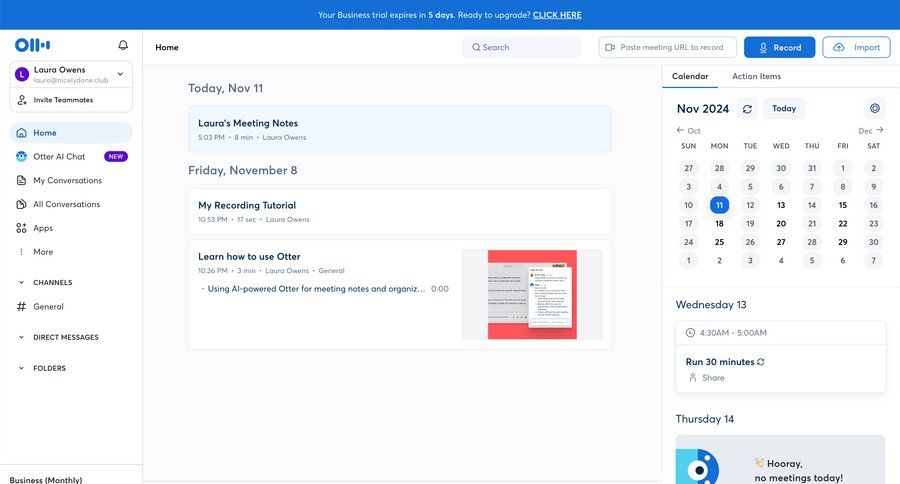The height and width of the screenshot is (484, 900).
Task: Click the camera icon in meeting URL field
Action: point(610,48)
